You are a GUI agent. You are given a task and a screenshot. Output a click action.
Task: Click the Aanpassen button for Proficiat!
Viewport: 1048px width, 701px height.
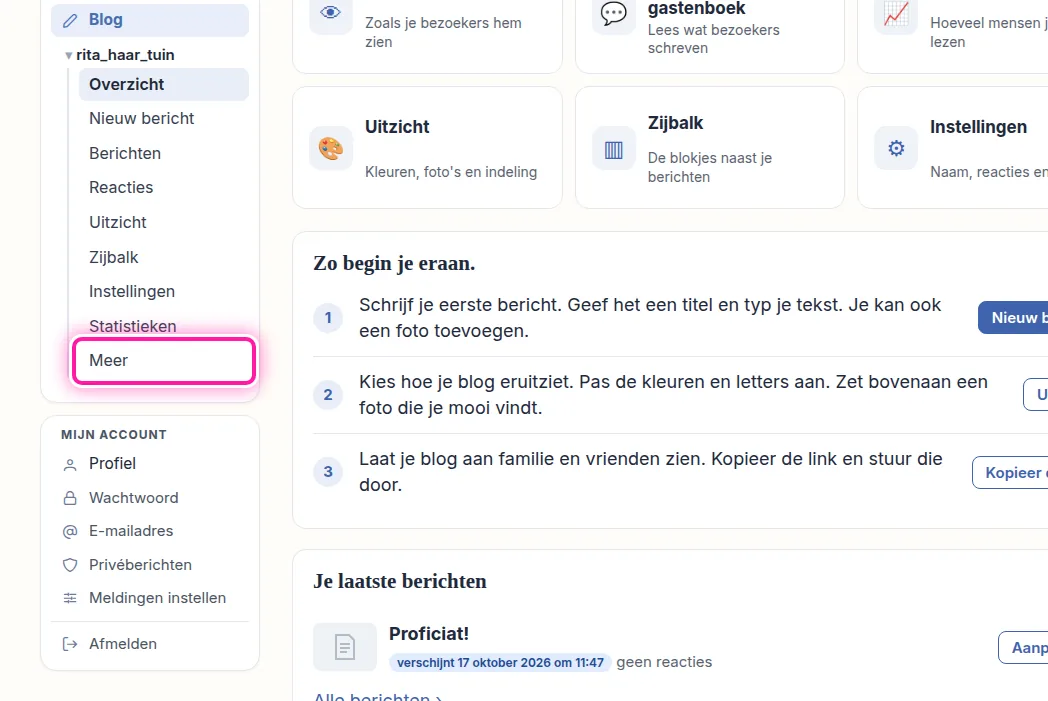point(1023,648)
